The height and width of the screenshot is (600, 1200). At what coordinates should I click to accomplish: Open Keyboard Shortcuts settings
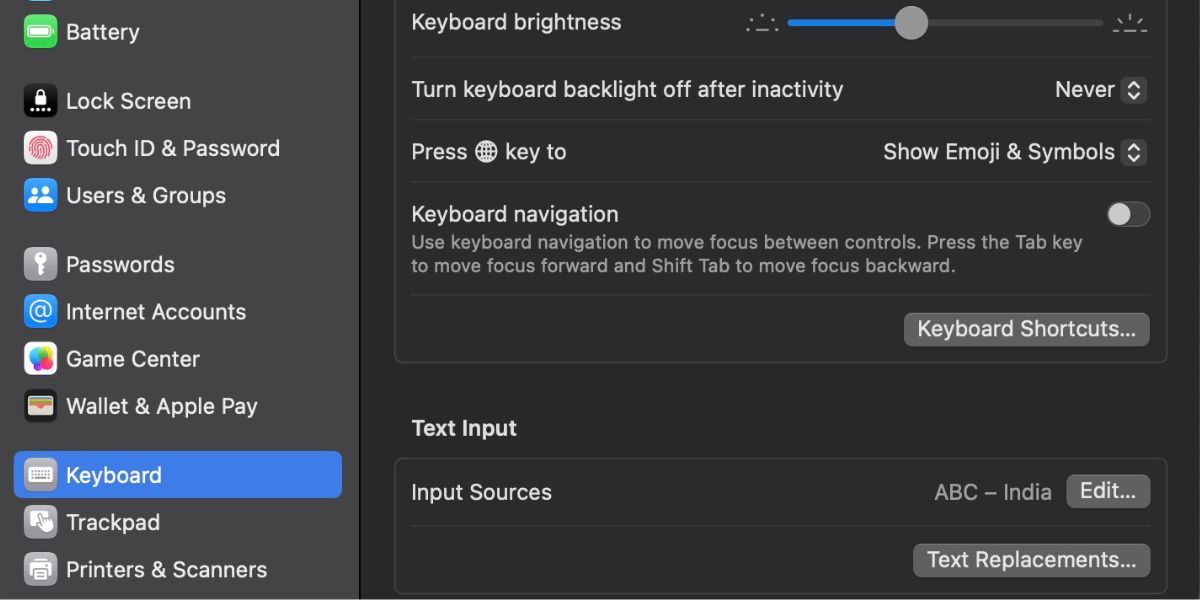(x=1026, y=328)
